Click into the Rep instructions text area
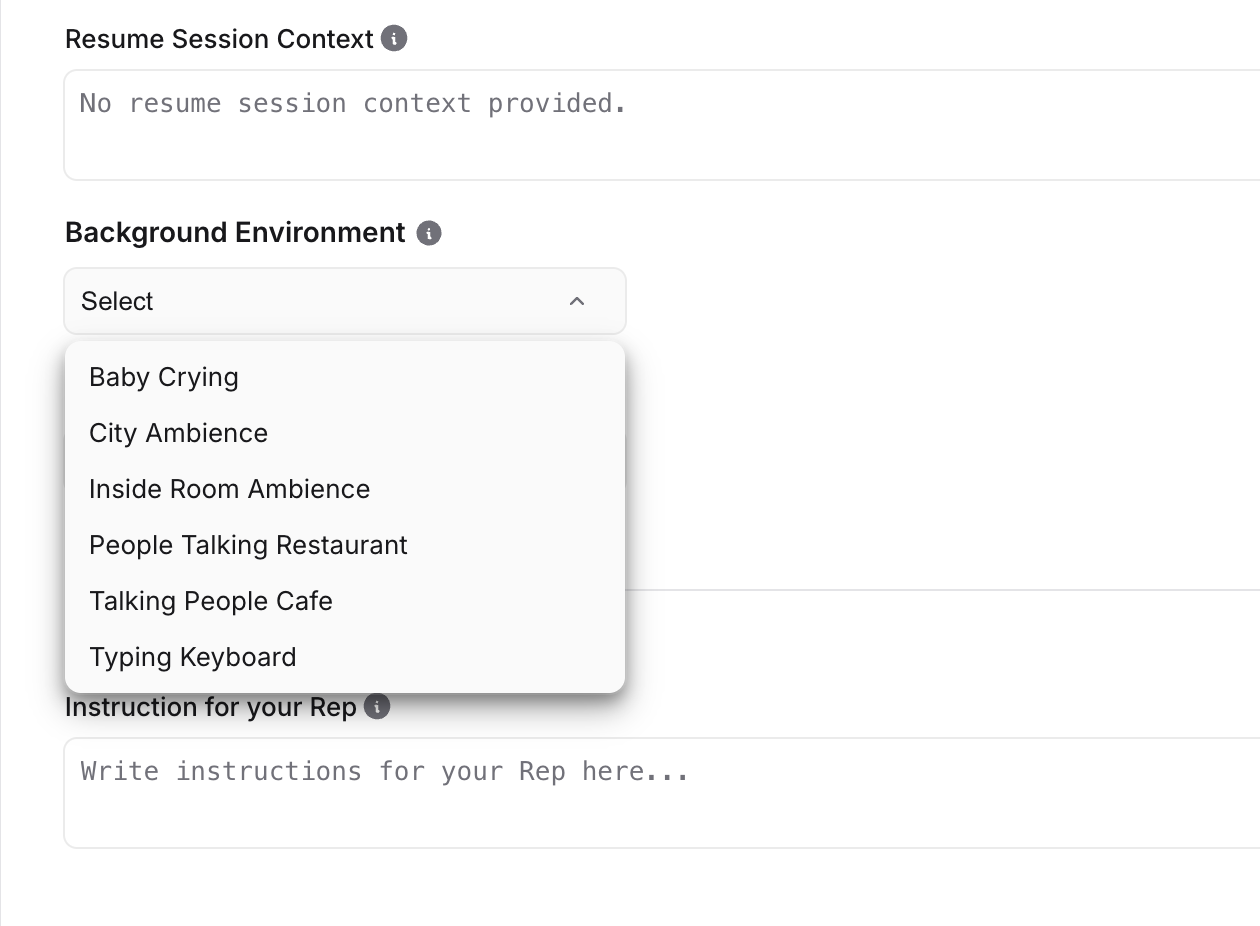This screenshot has height=926, width=1260. pos(660,812)
